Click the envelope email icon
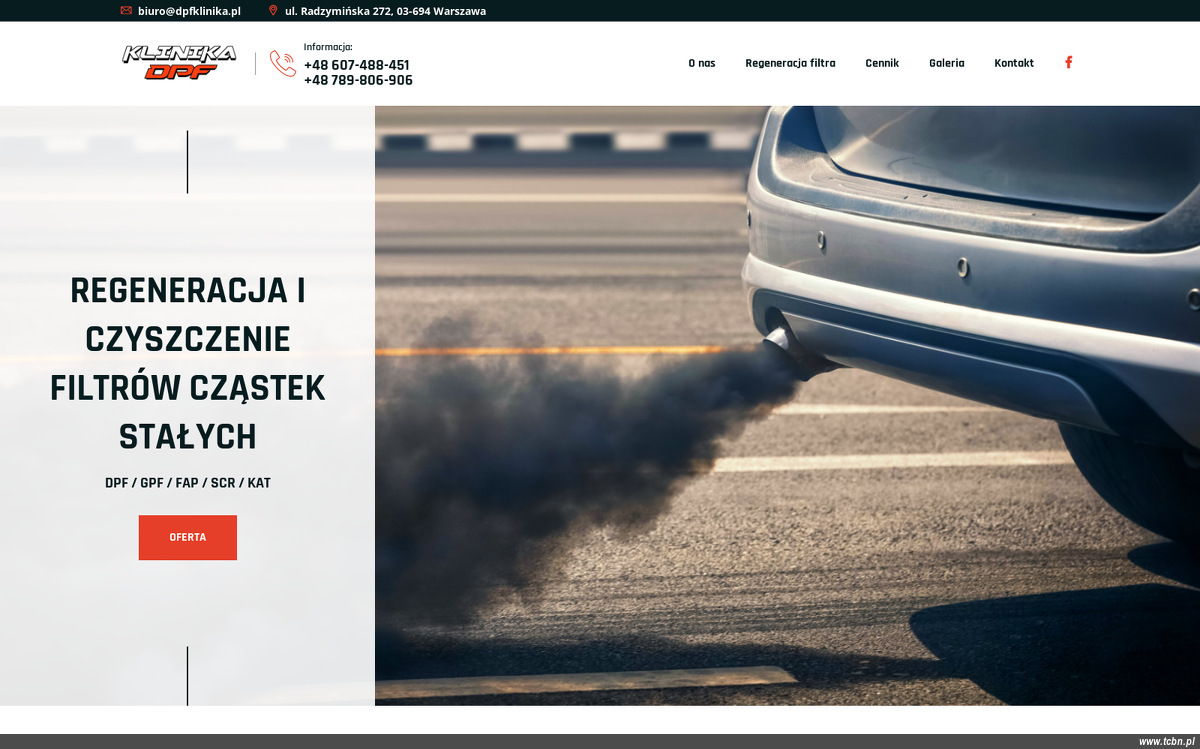 [126, 11]
